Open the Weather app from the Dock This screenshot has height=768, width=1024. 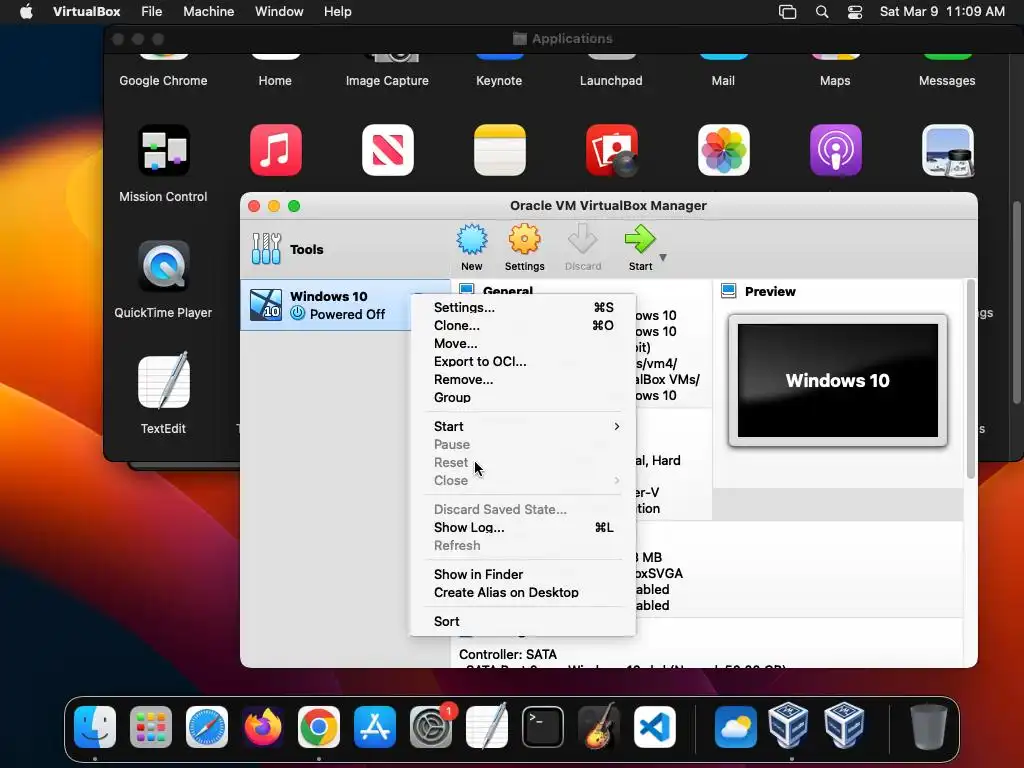click(x=735, y=727)
